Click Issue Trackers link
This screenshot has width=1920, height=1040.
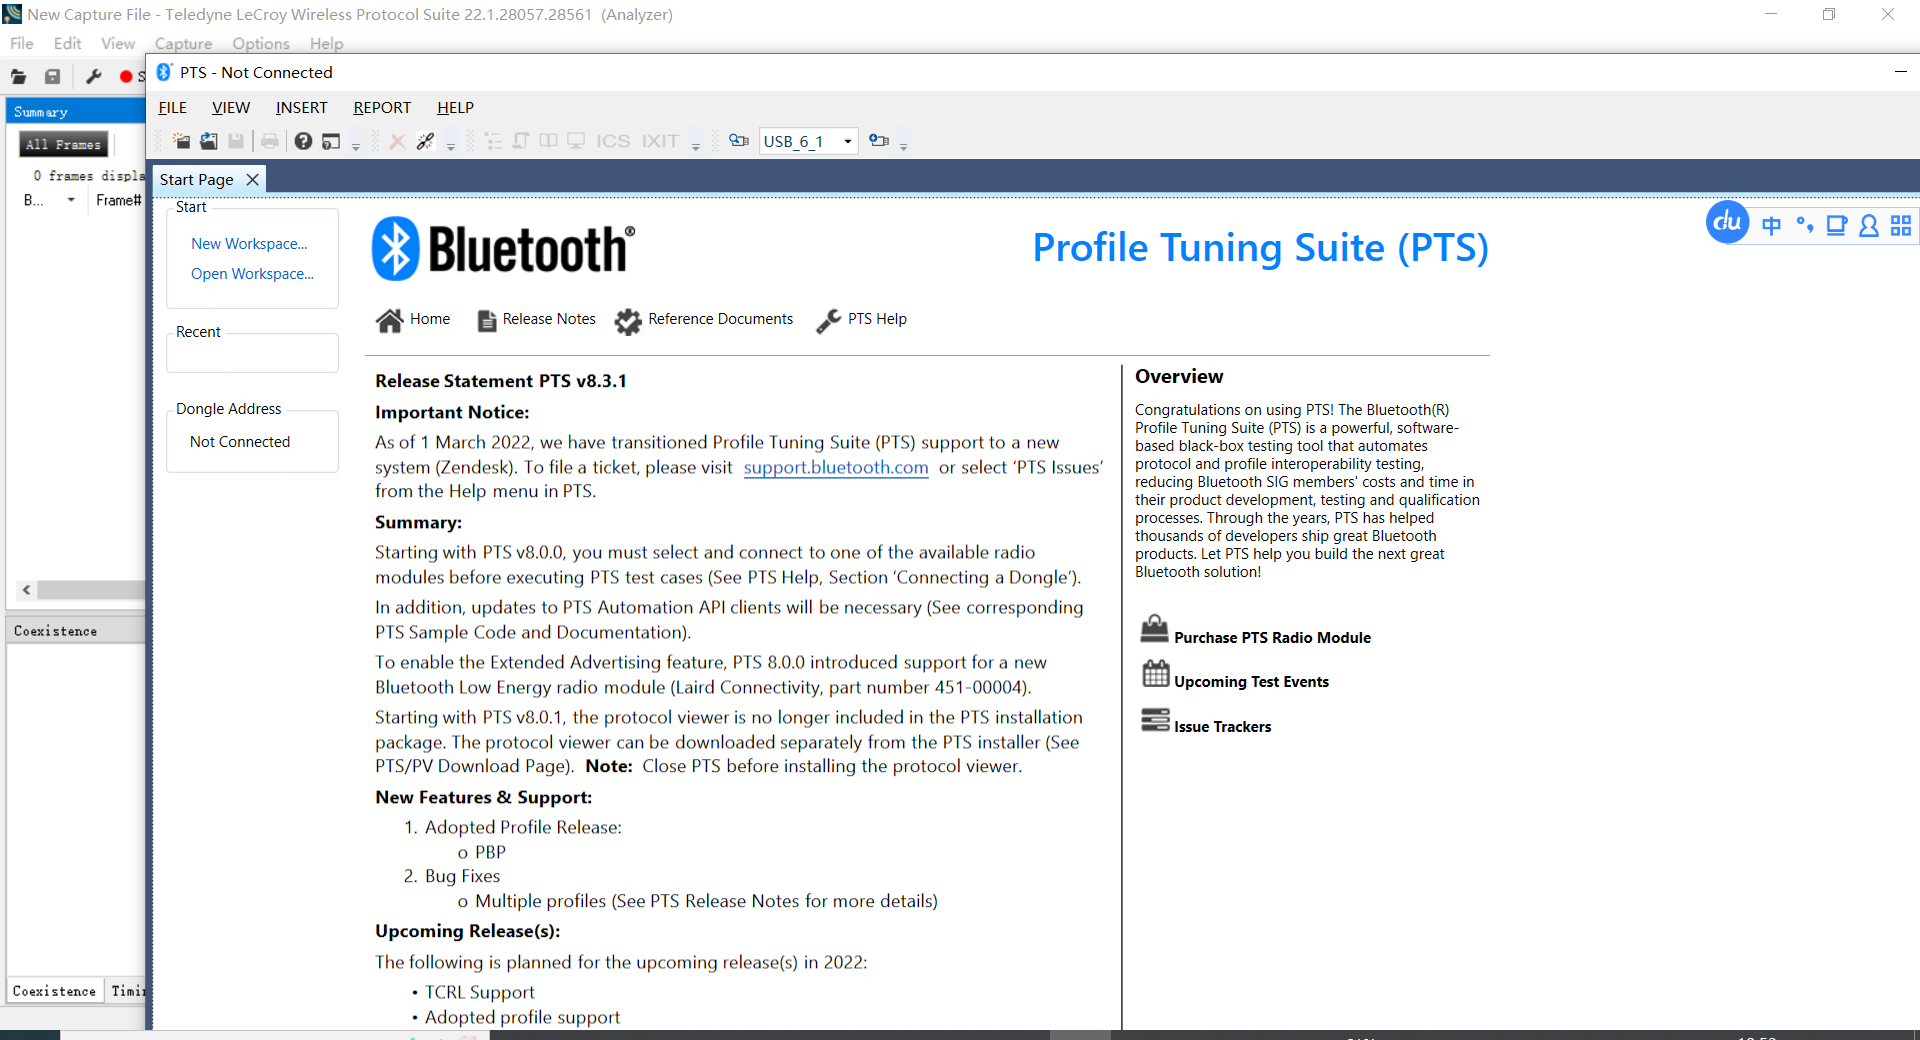tap(1206, 722)
